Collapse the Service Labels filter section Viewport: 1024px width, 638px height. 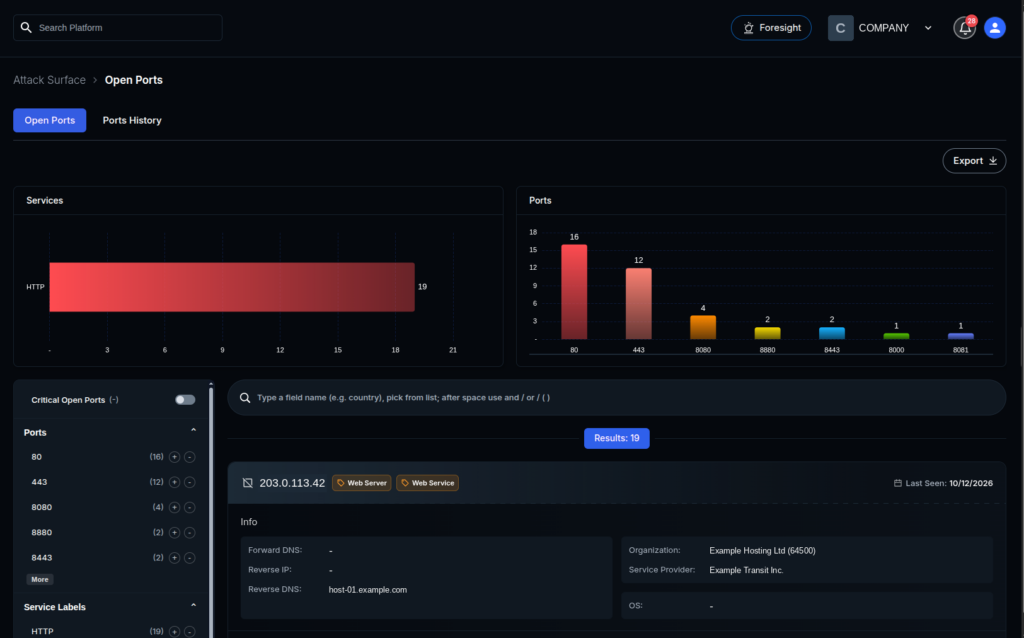pyautogui.click(x=193, y=605)
